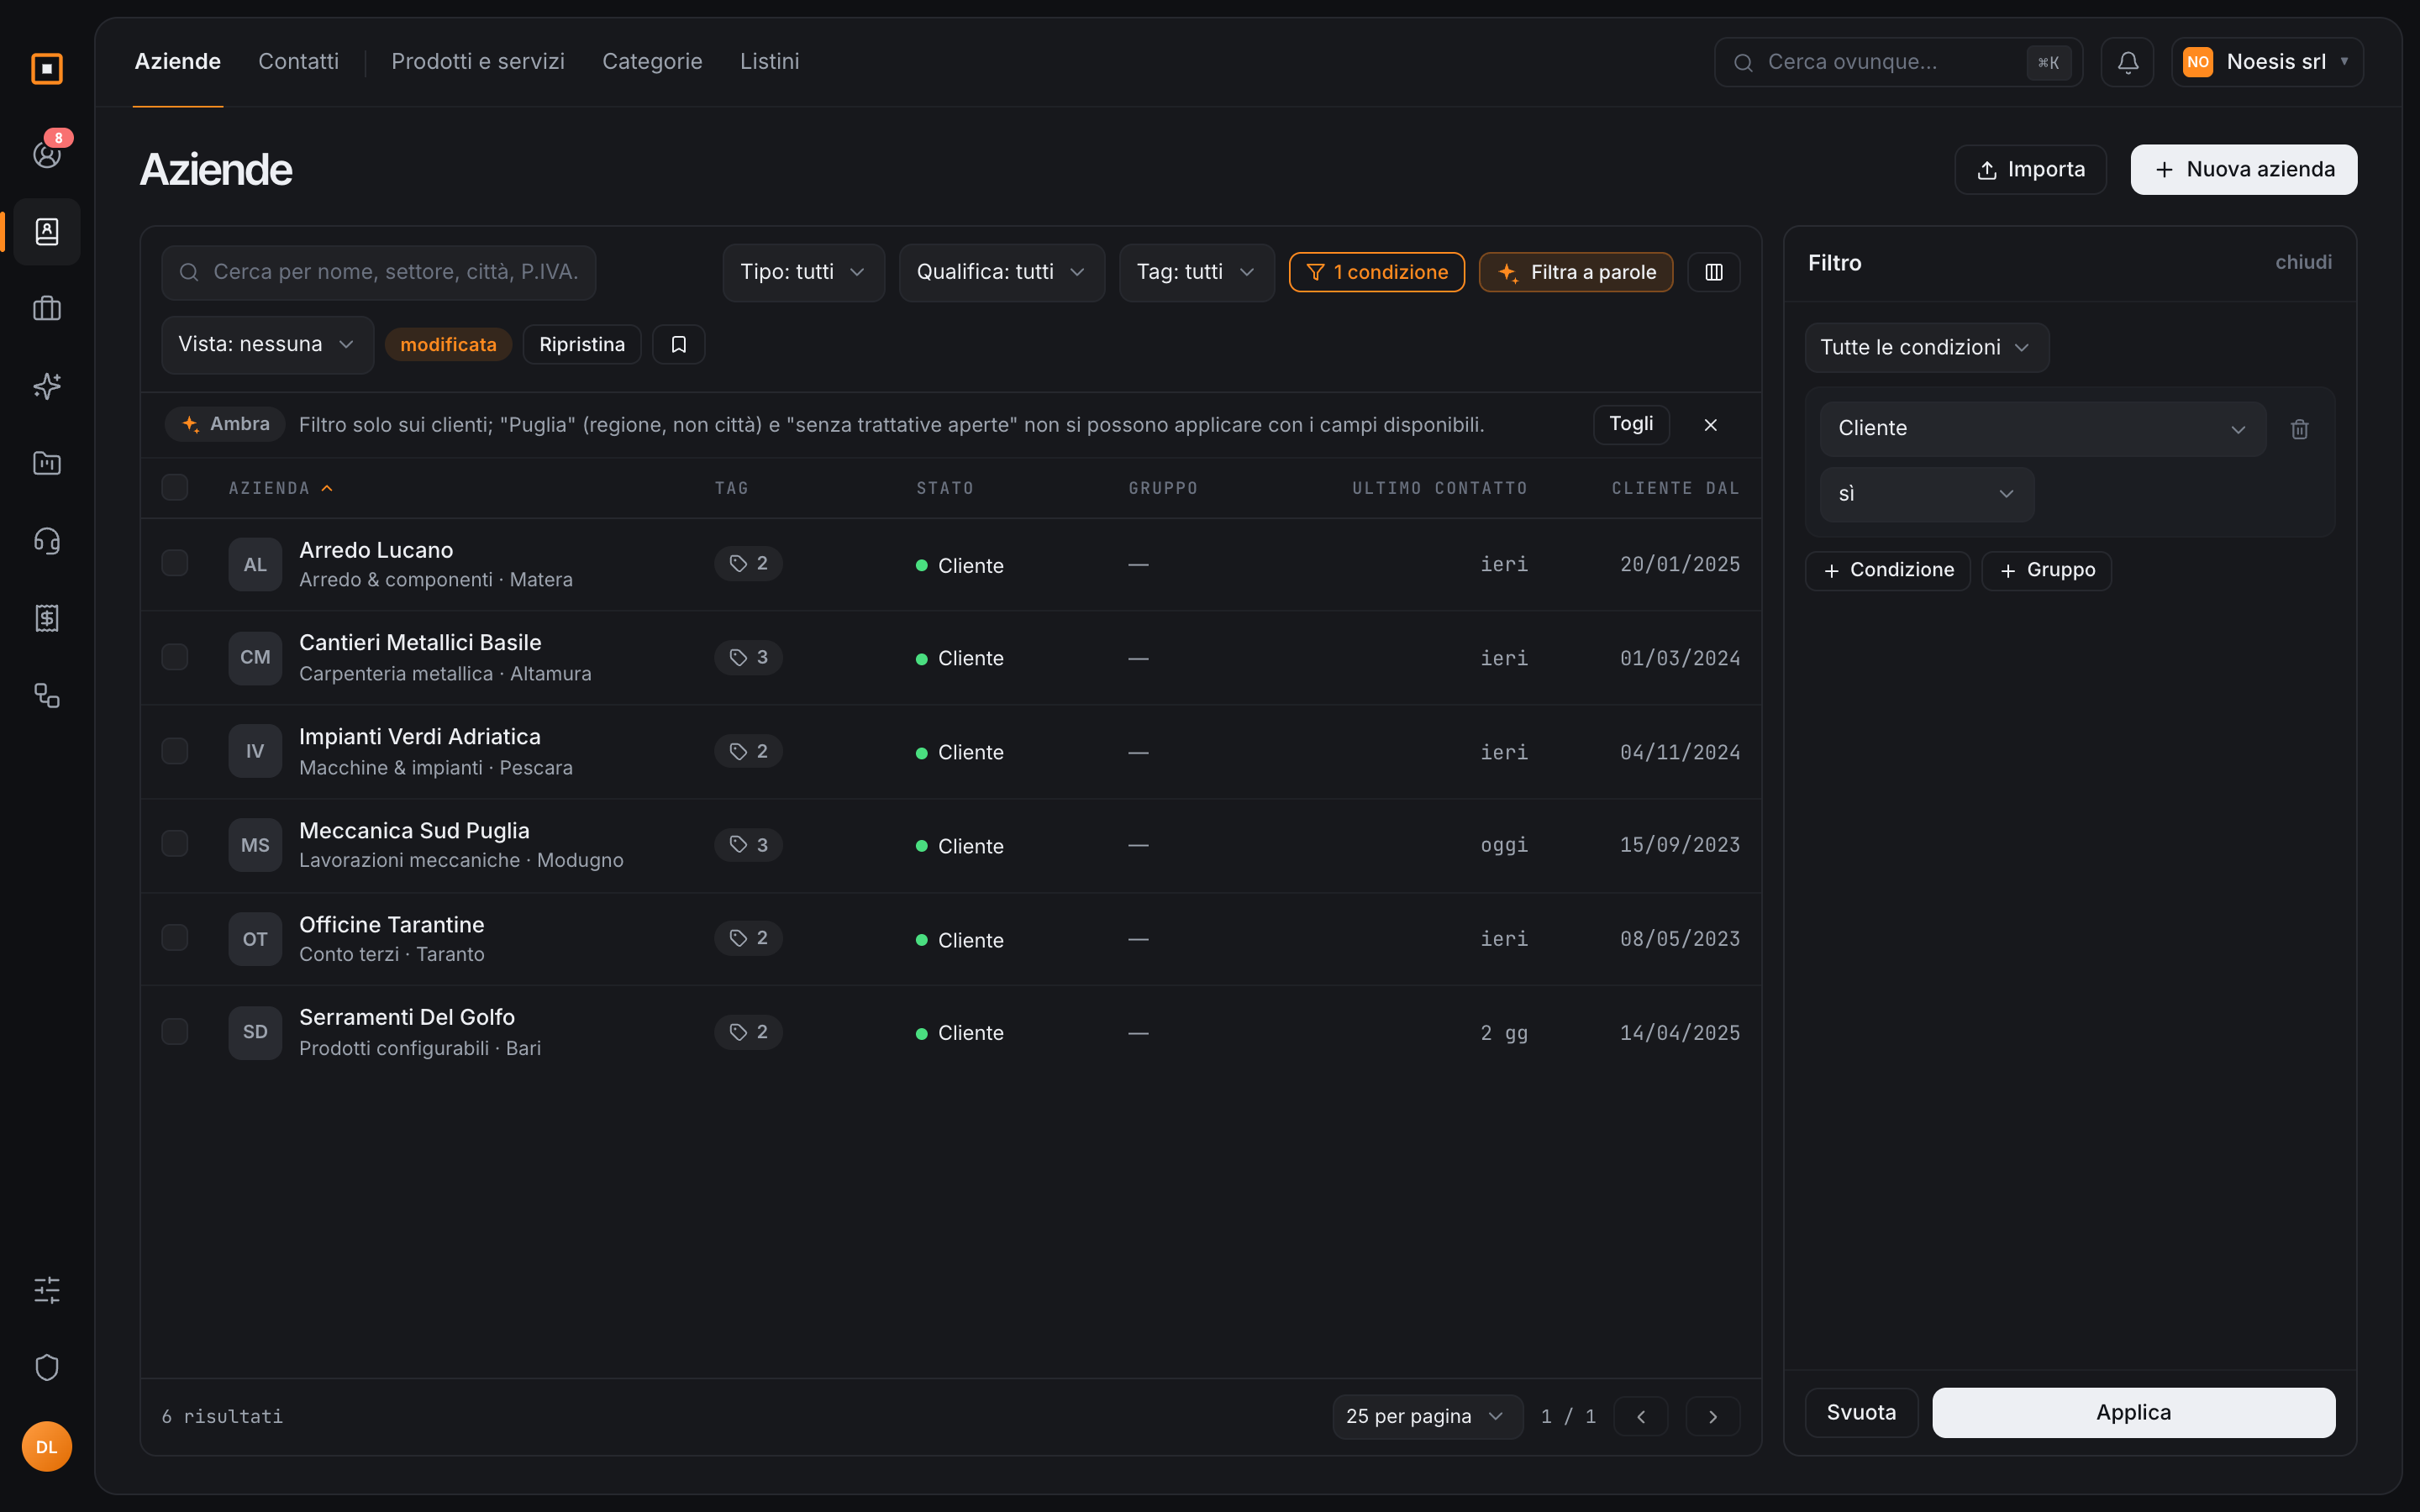Viewport: 2420px width, 1512px height.
Task: Open the projects folder sidebar icon
Action: [x=47, y=463]
